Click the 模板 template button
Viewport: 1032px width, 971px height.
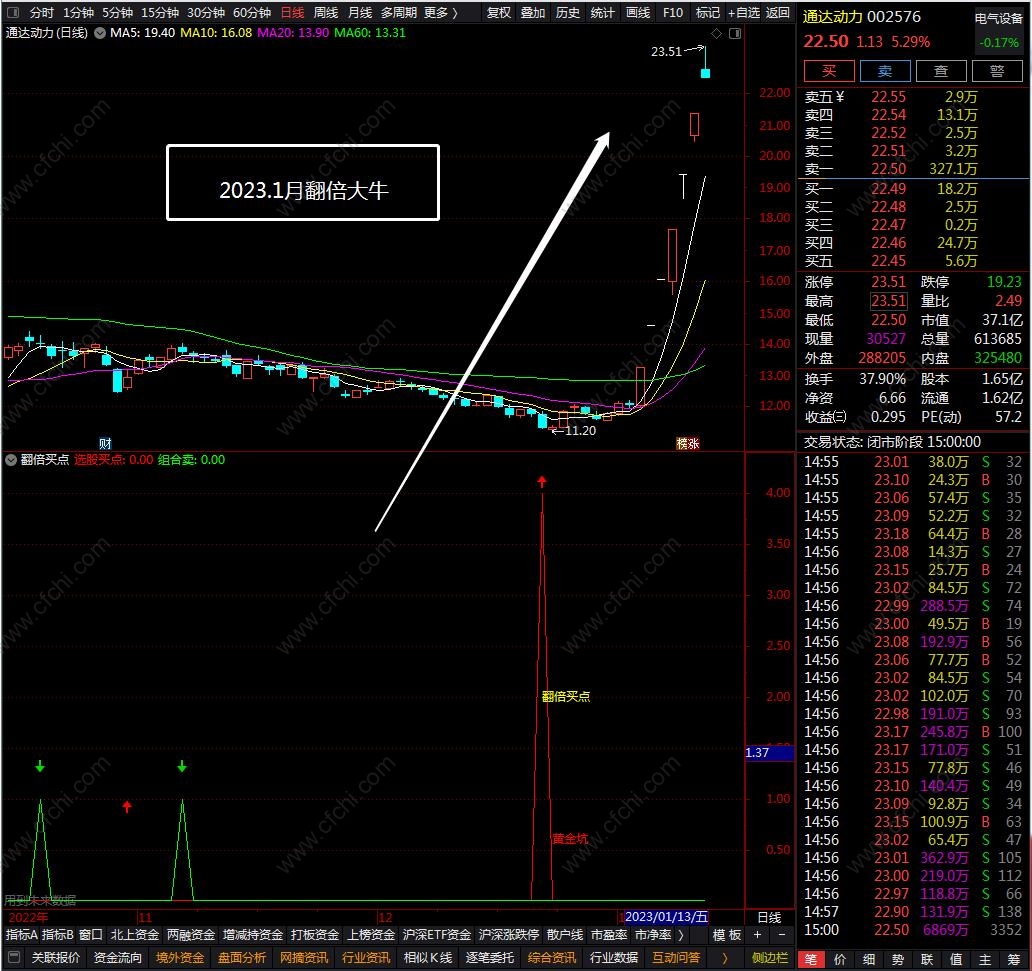pos(727,935)
